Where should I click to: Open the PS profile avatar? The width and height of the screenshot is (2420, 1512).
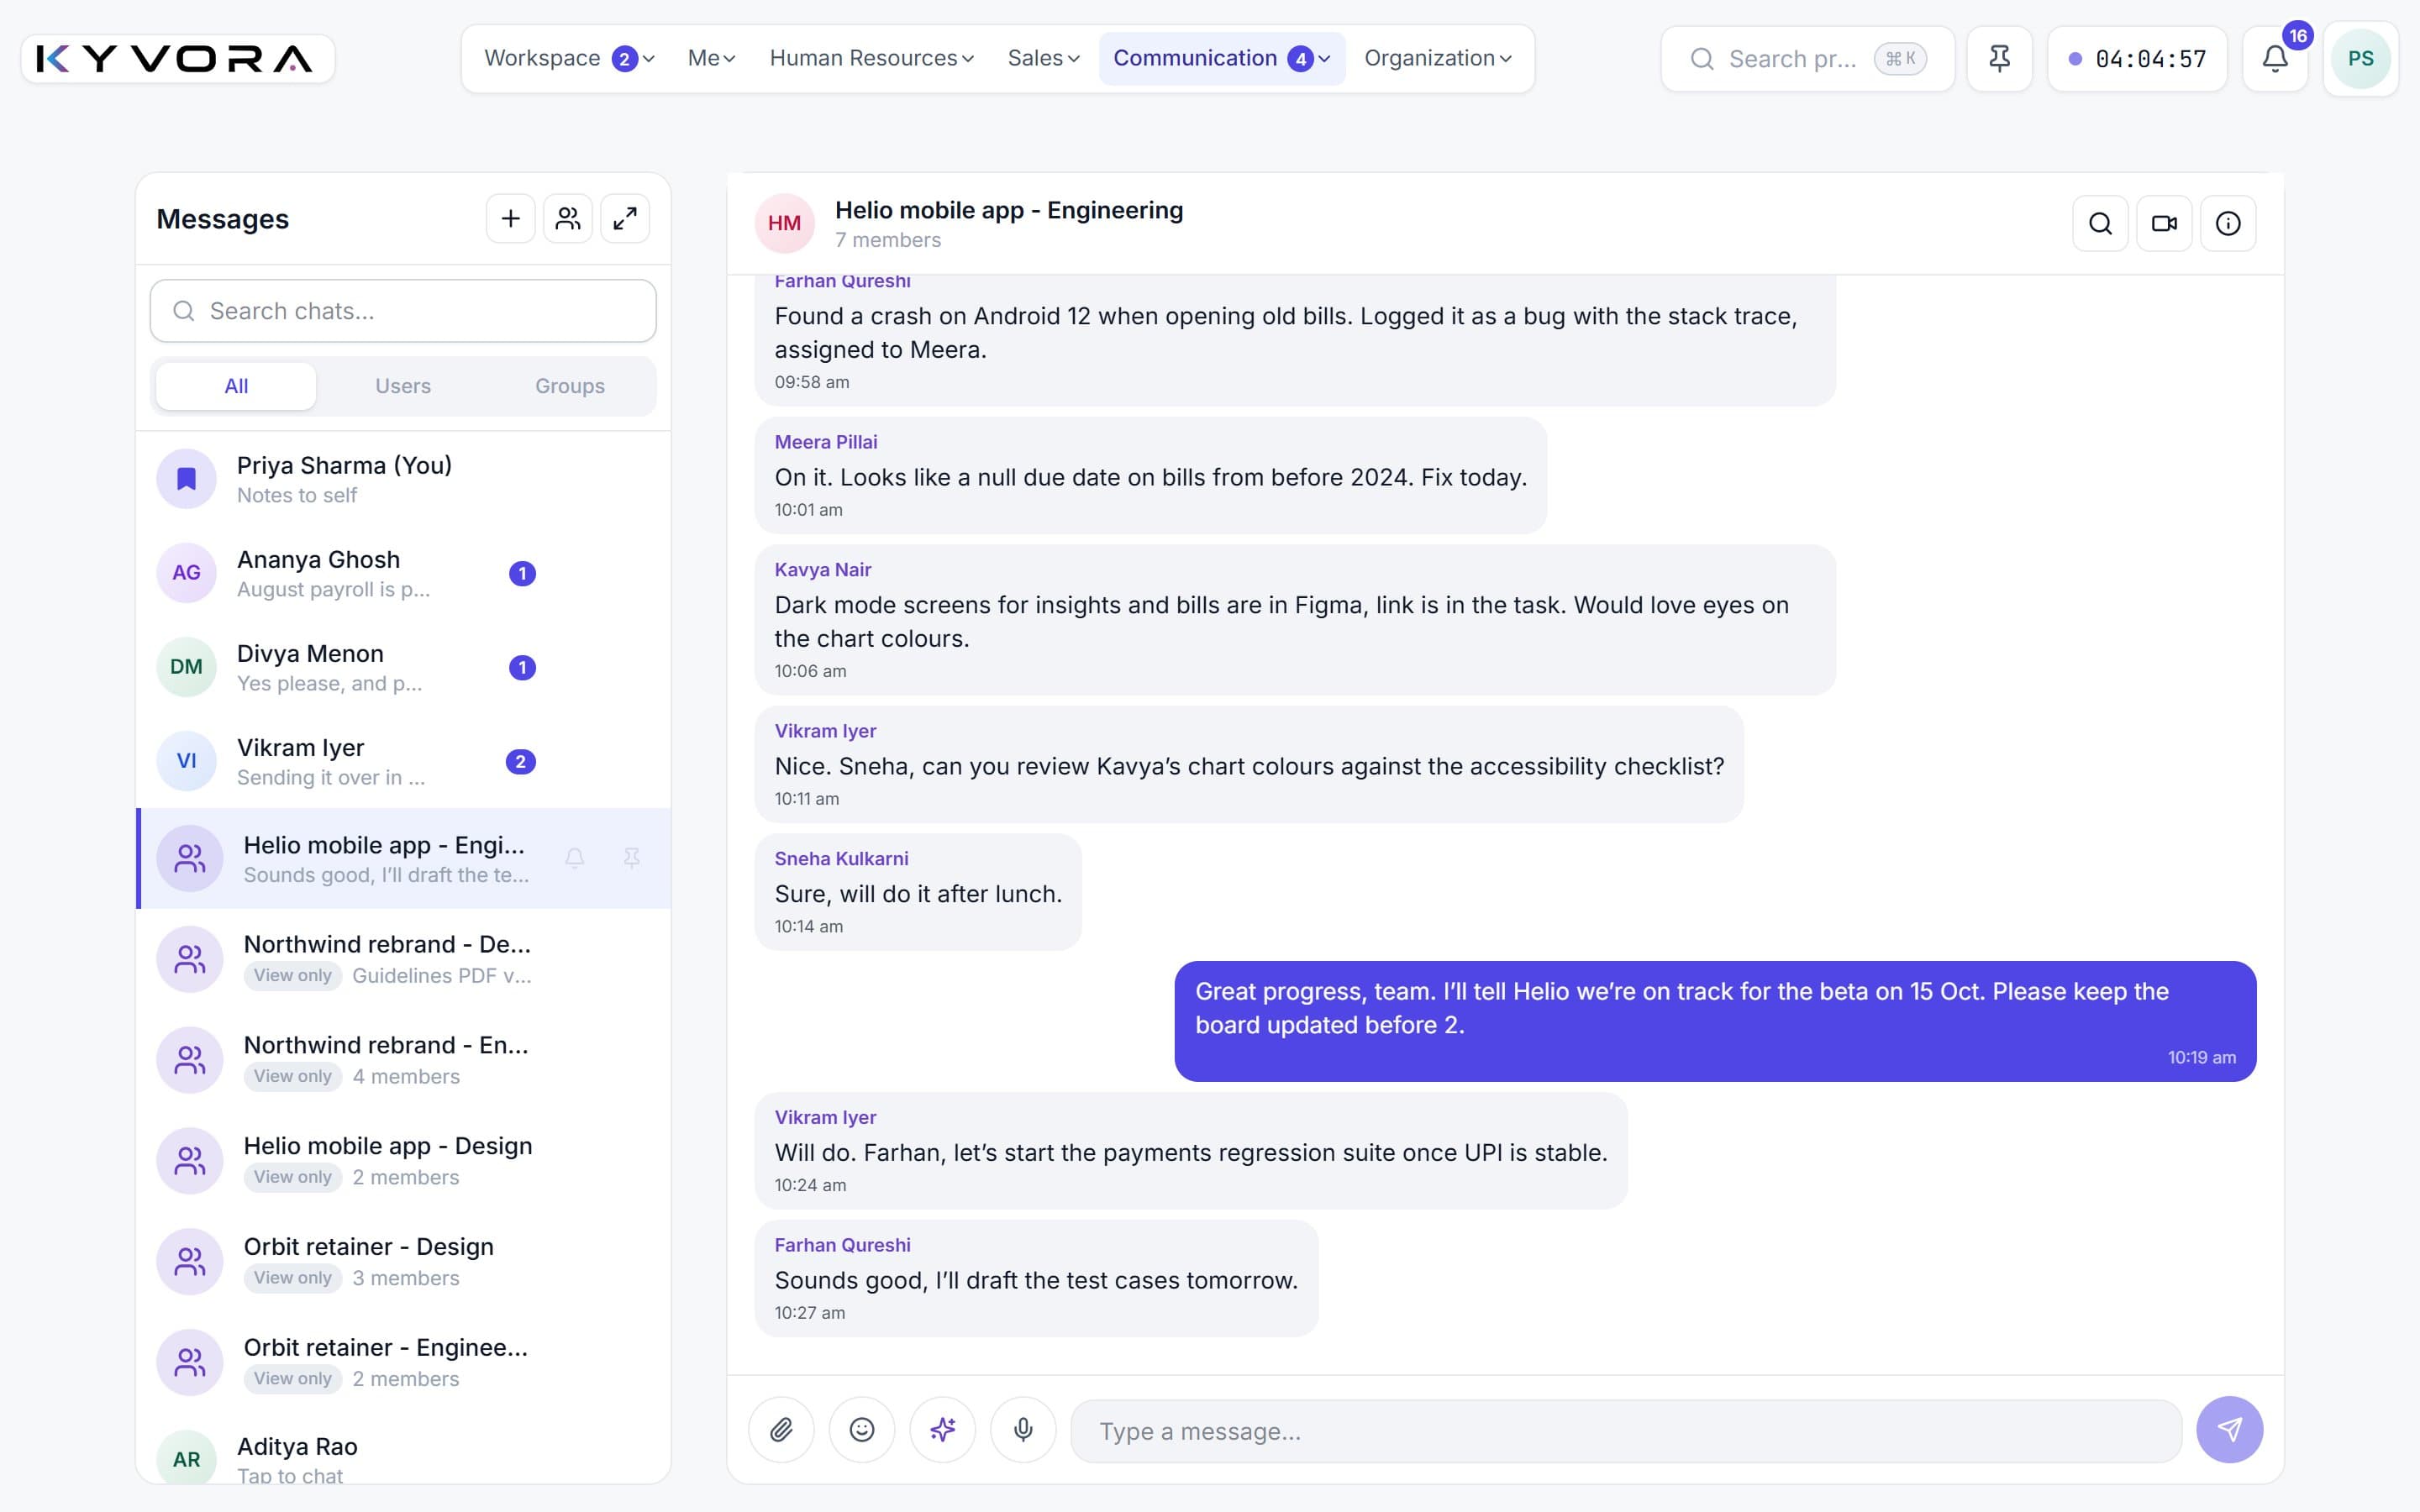coord(2360,59)
